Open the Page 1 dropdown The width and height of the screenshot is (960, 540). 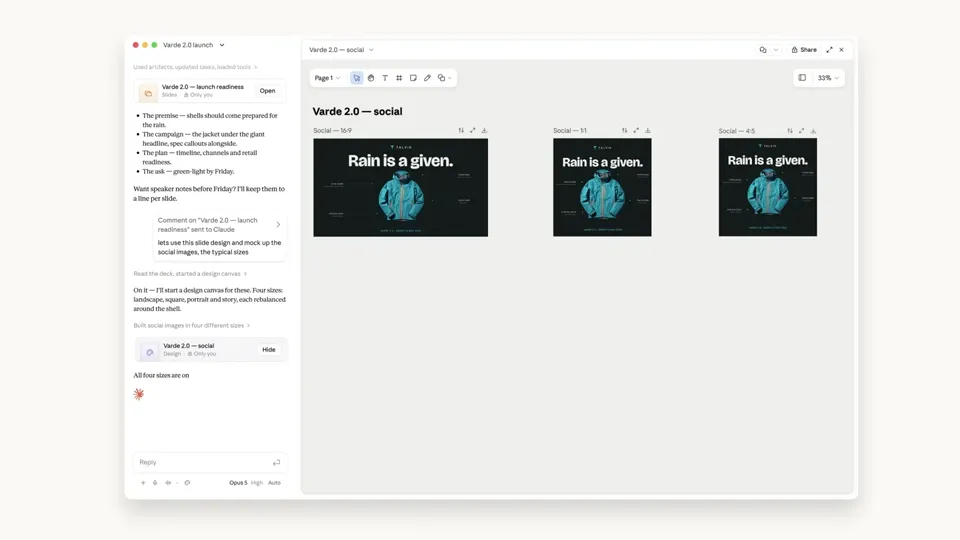point(327,78)
